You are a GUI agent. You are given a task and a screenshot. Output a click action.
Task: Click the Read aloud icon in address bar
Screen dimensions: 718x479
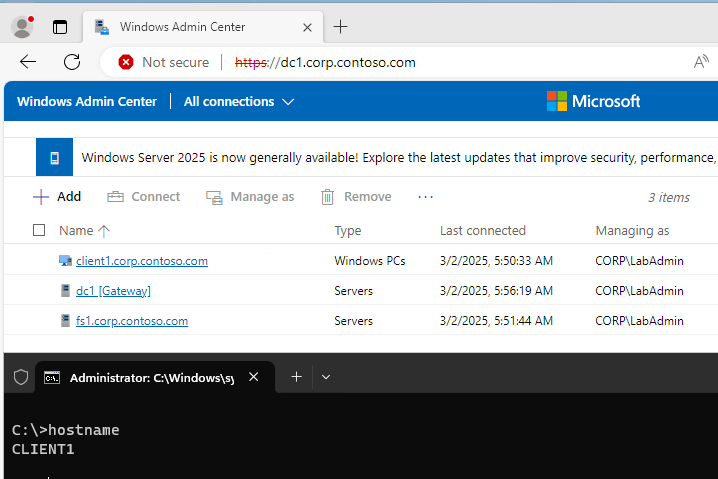pos(701,62)
